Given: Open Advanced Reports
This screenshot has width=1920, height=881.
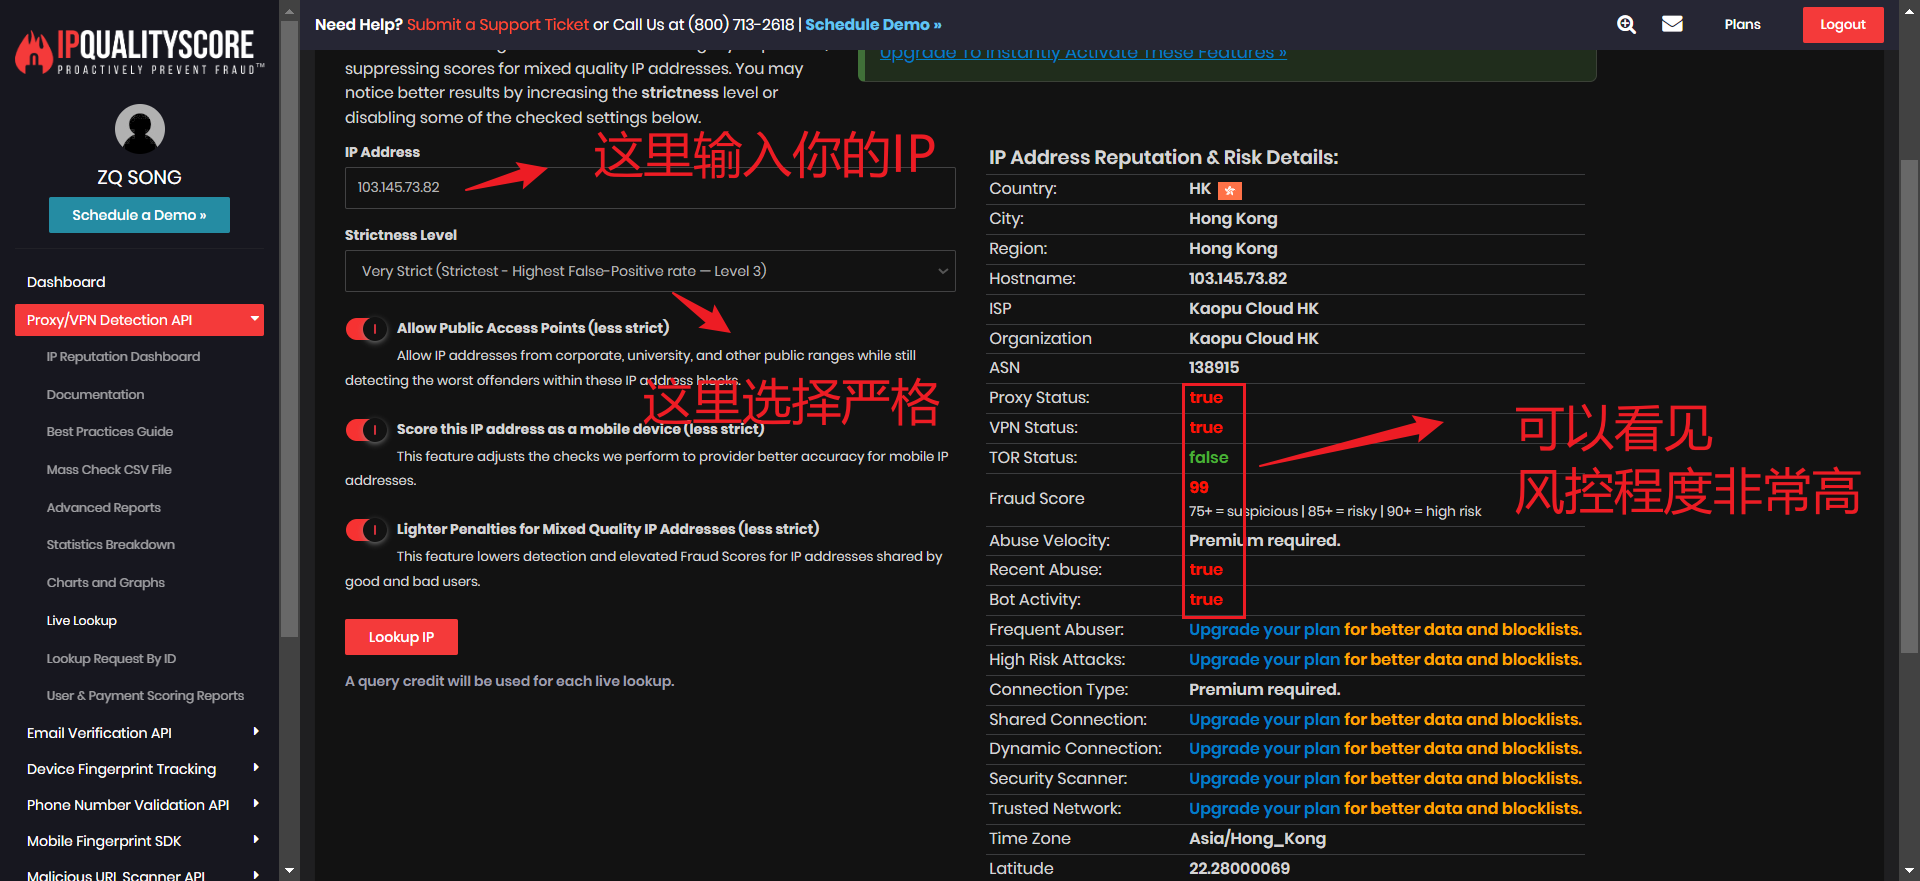Looking at the screenshot, I should [x=103, y=508].
